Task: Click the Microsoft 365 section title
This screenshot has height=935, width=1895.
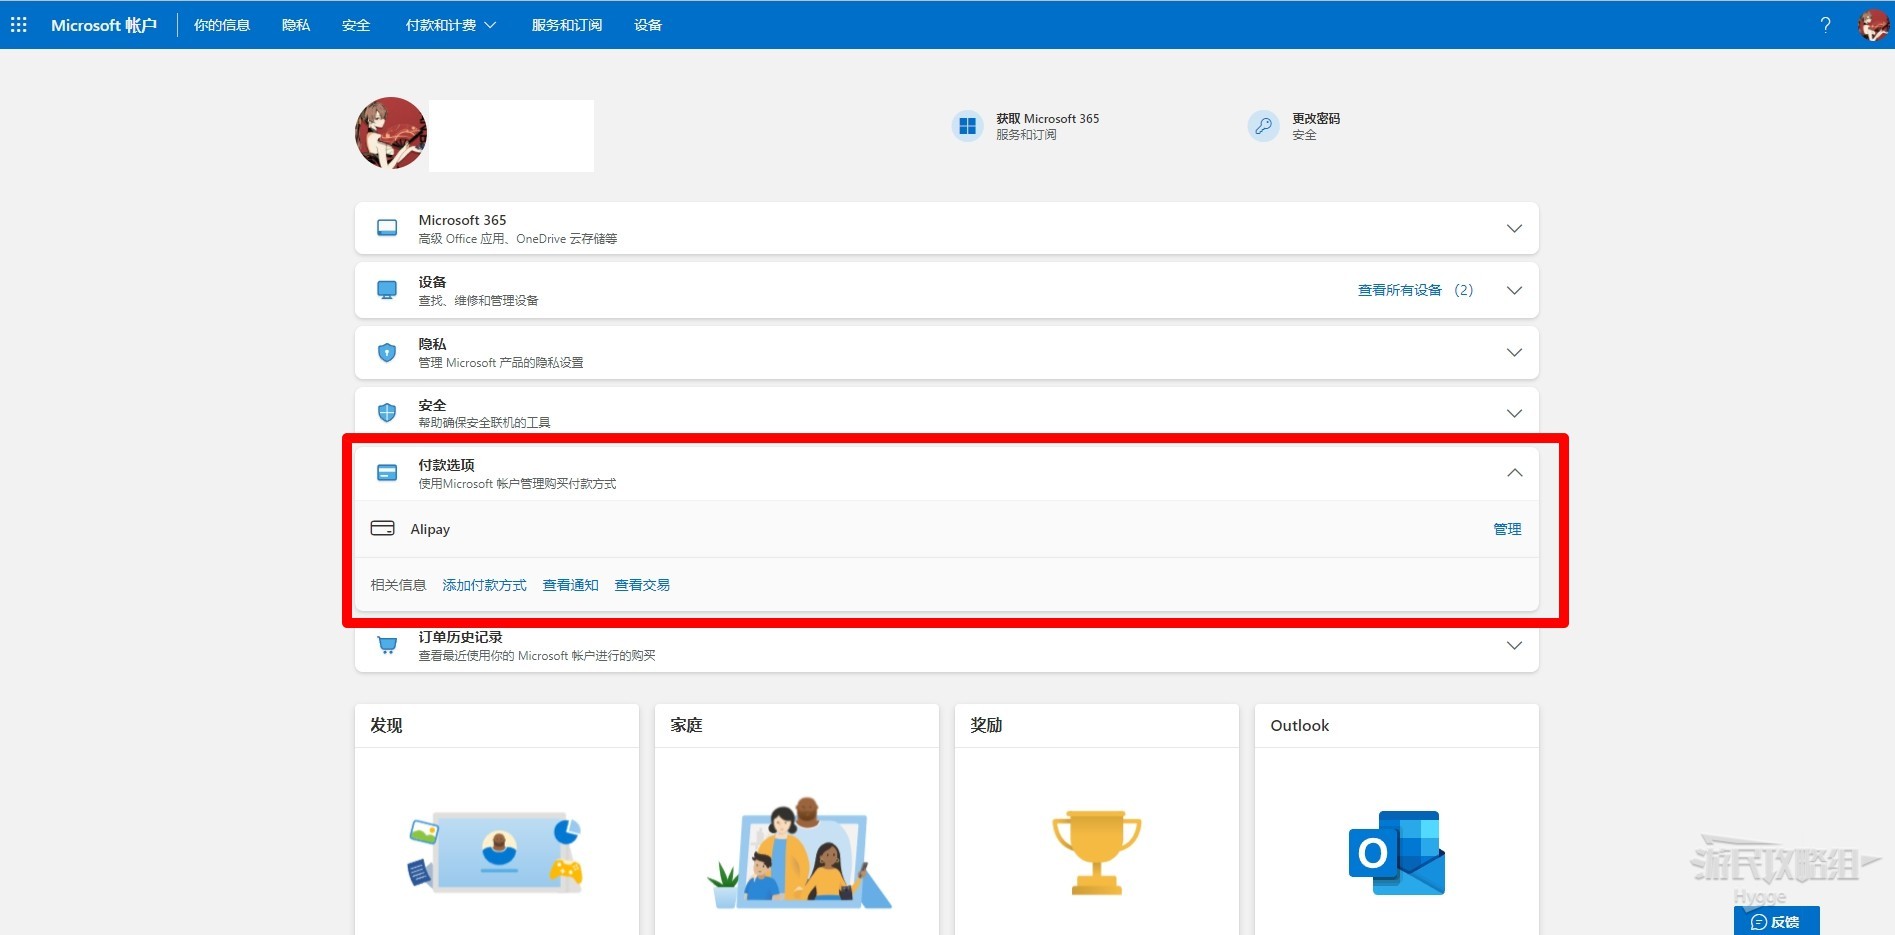Action: pyautogui.click(x=462, y=220)
